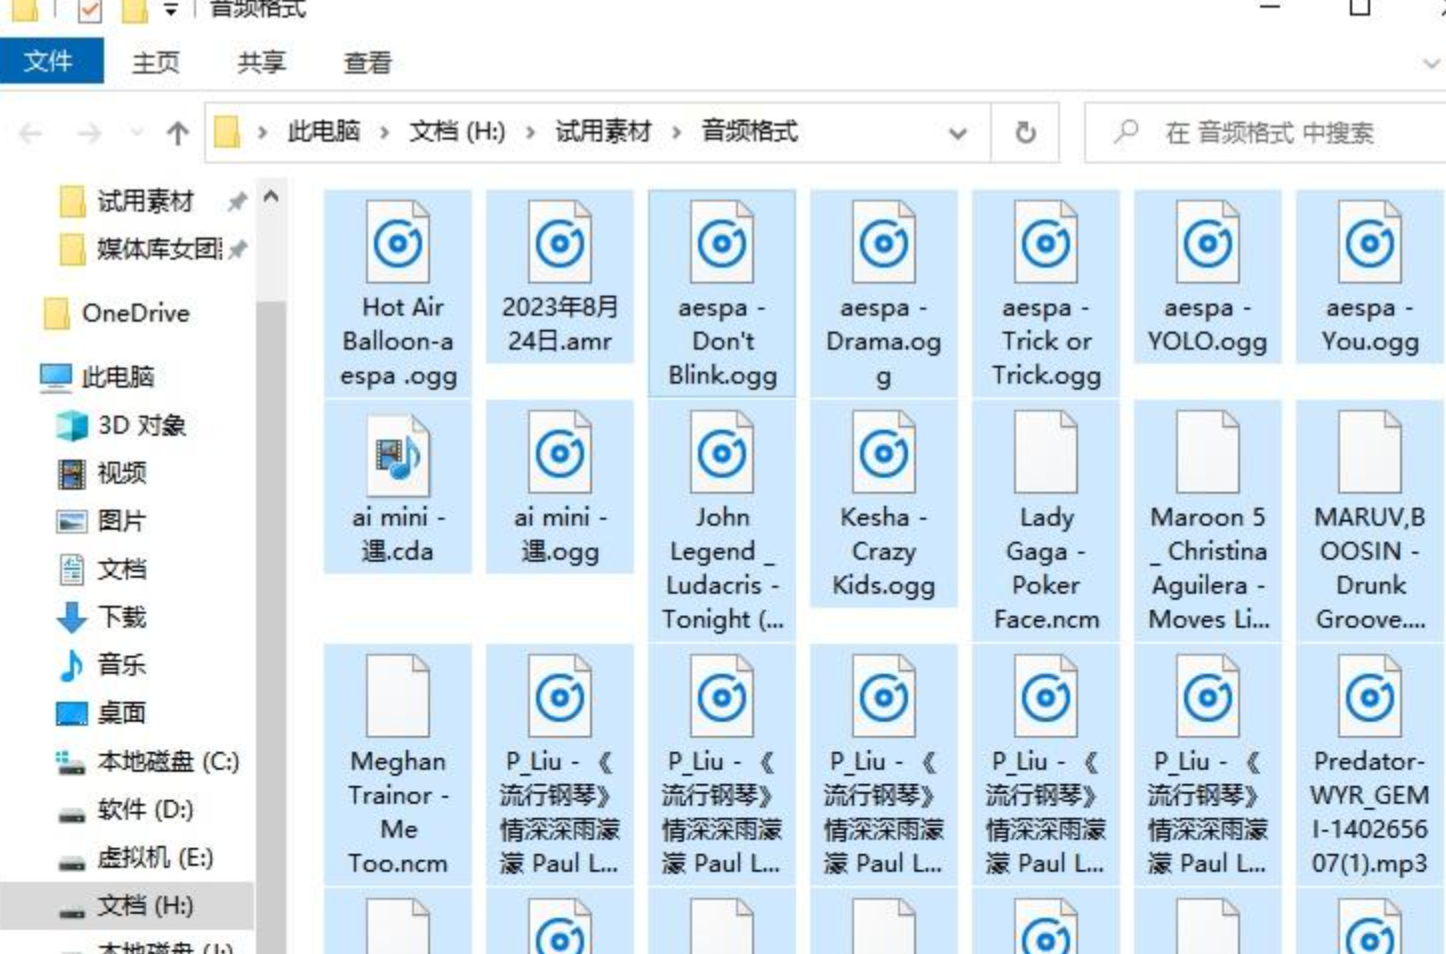
Task: Open 试用素材 in Quick access
Action: pyautogui.click(x=145, y=201)
